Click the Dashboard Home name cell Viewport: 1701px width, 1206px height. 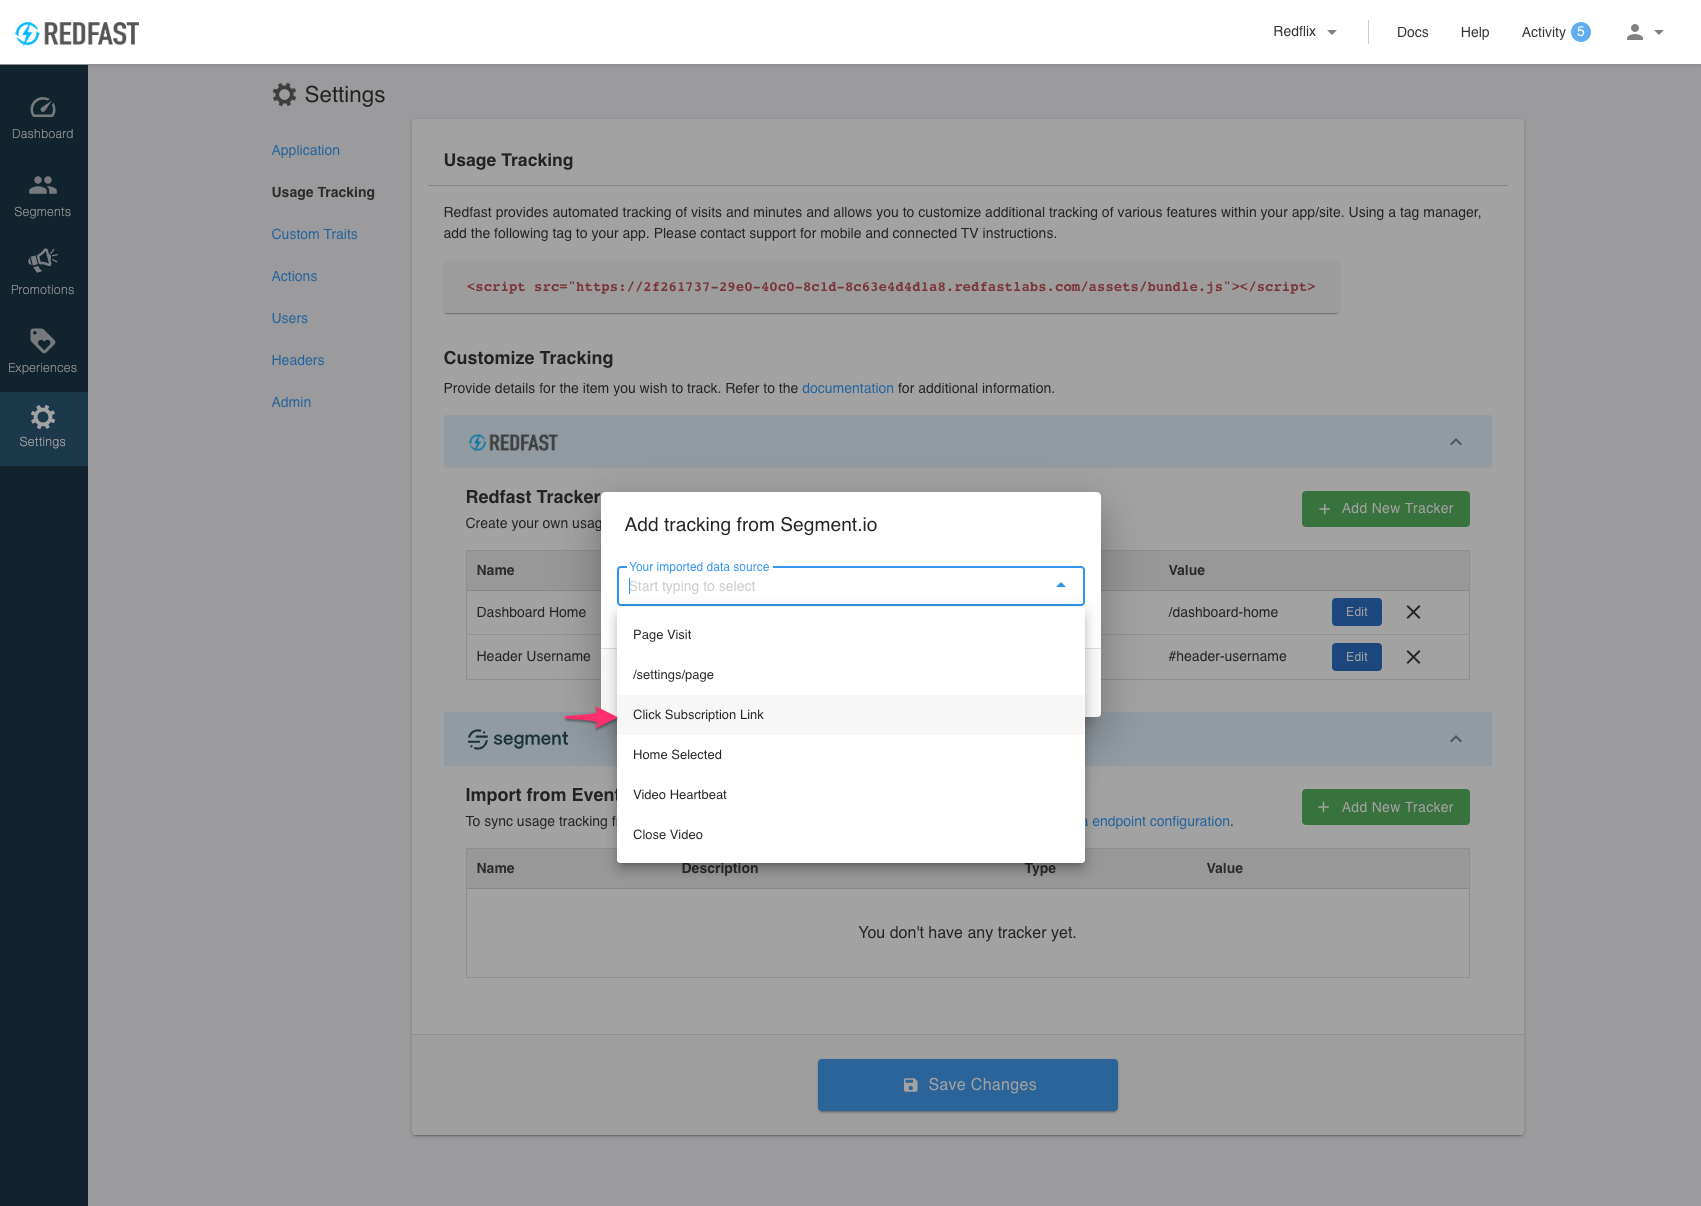(x=531, y=612)
